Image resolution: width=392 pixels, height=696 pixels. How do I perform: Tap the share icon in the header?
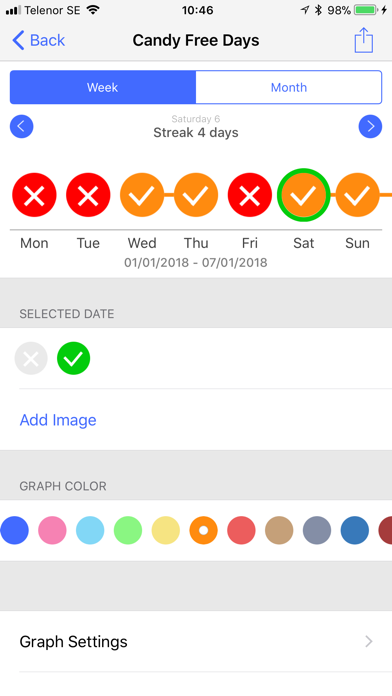[x=363, y=40]
